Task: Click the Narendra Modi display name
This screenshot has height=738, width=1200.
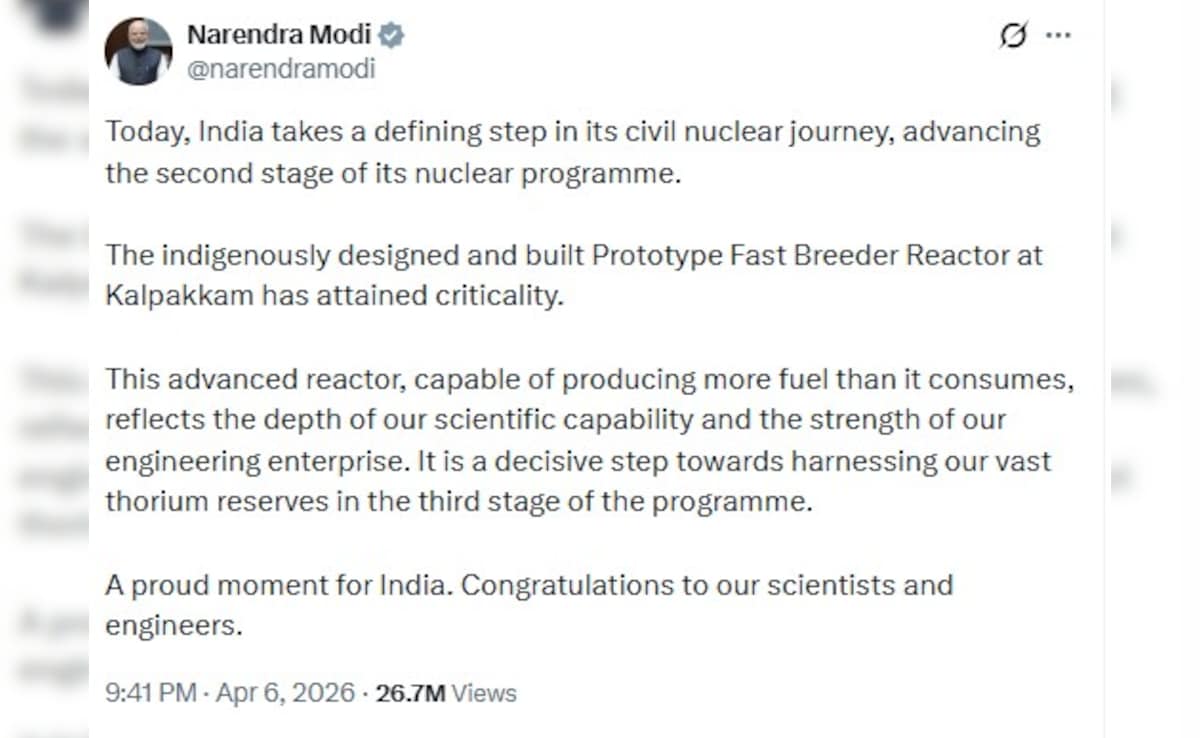Action: pyautogui.click(x=281, y=33)
